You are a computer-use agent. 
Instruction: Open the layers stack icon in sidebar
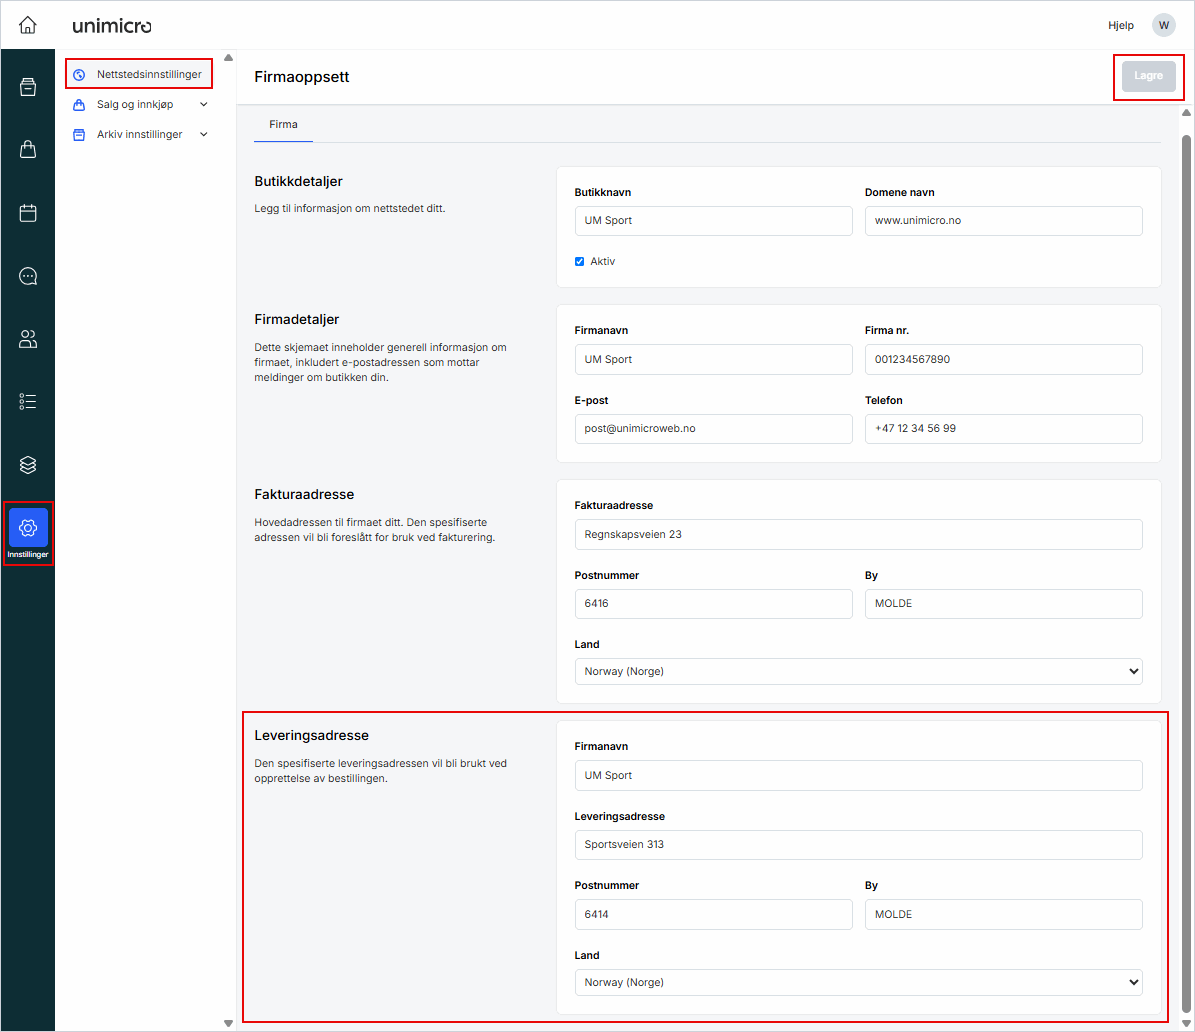click(28, 465)
